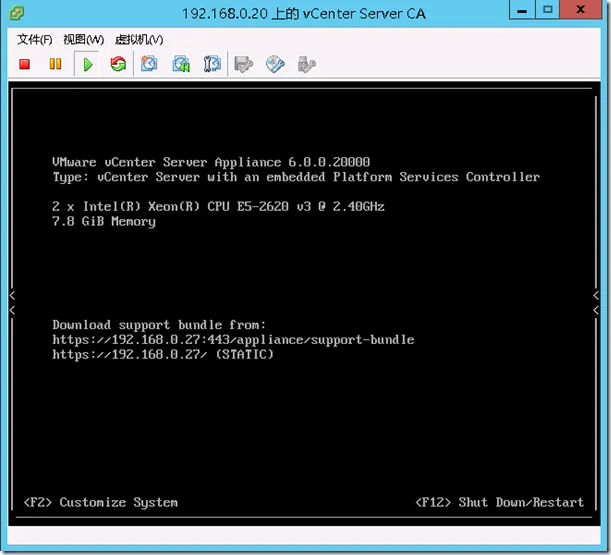
Task: Revert to the current snapshot
Action: click(181, 64)
